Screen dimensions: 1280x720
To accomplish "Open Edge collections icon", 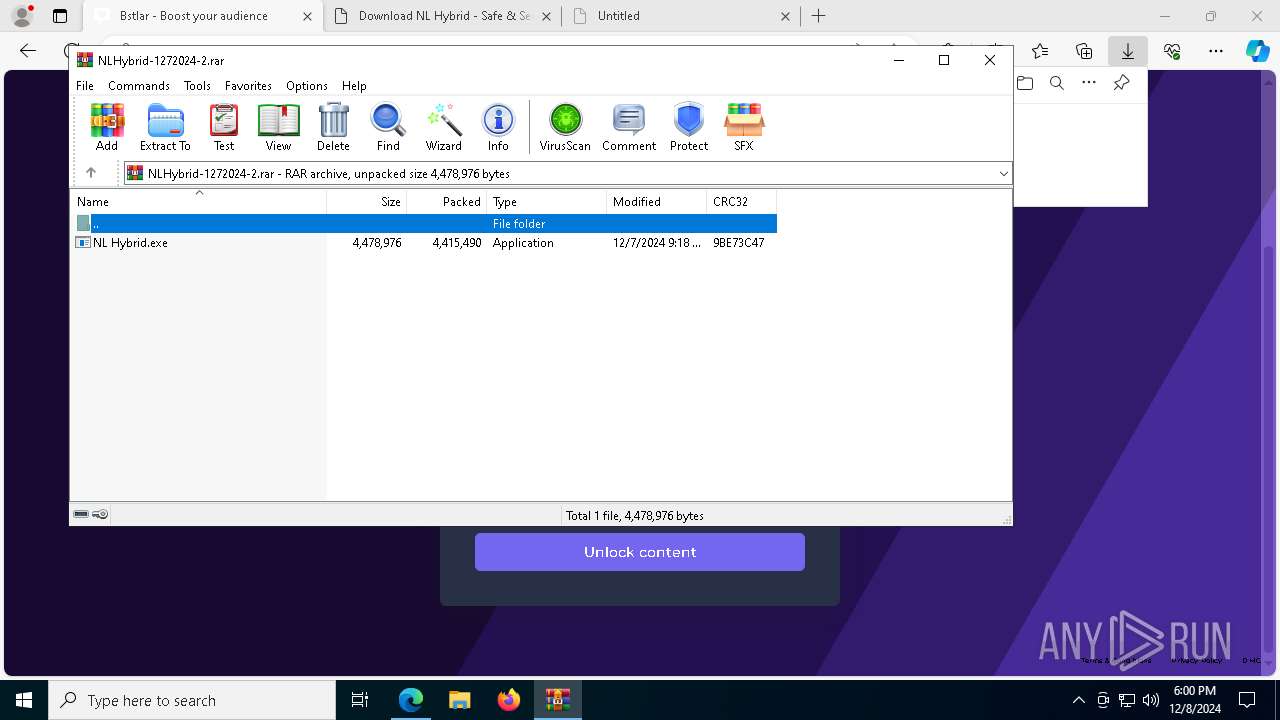I will [1084, 51].
